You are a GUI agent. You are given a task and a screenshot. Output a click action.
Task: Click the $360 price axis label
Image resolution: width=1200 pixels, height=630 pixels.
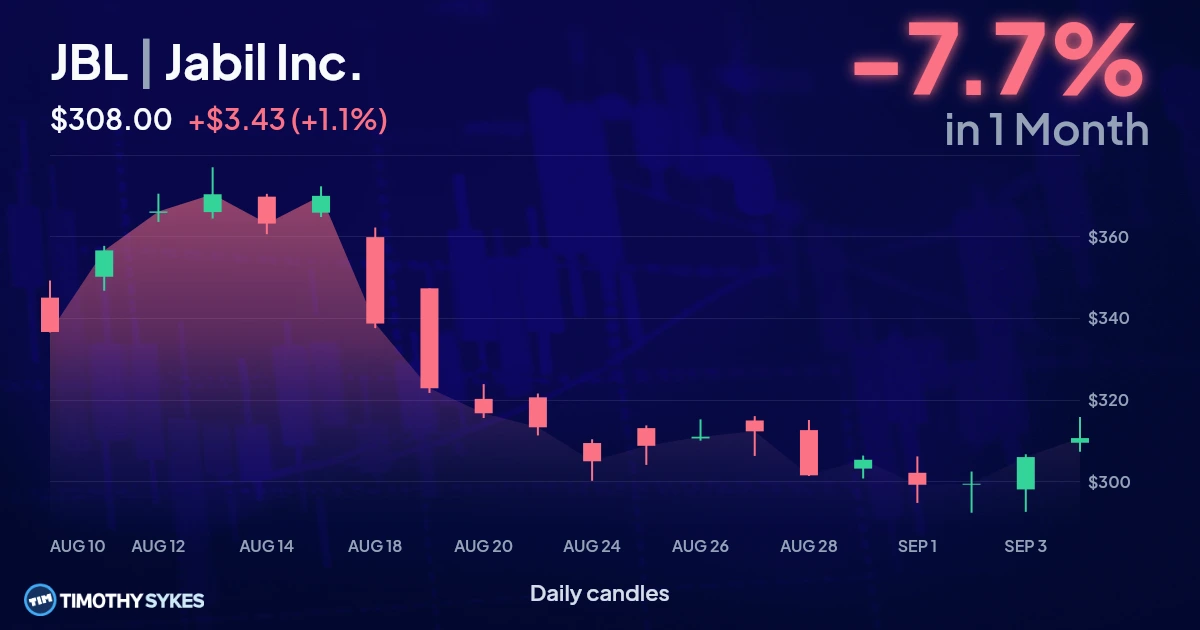coord(1107,238)
